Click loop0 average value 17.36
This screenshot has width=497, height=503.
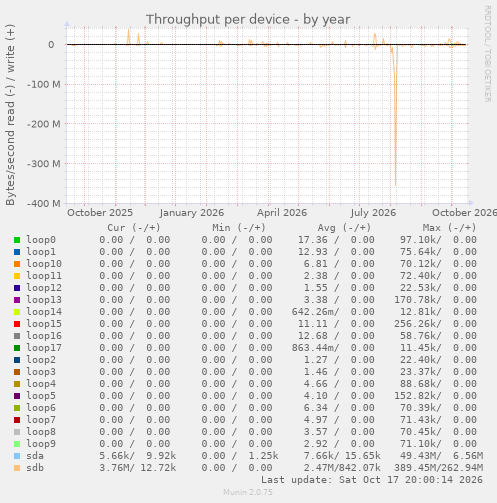point(313,240)
